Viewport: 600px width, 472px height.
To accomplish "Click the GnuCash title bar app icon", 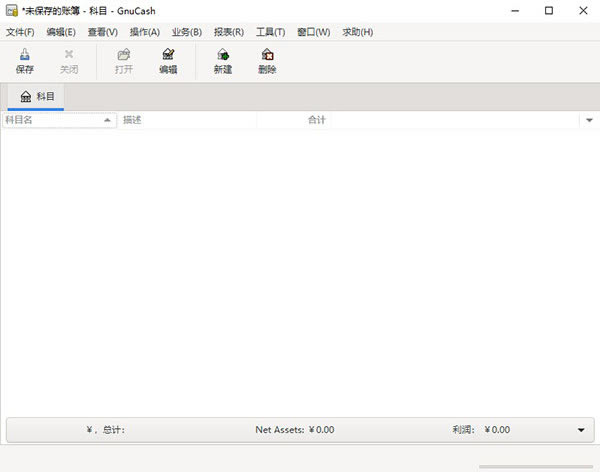I will click(x=11, y=10).
